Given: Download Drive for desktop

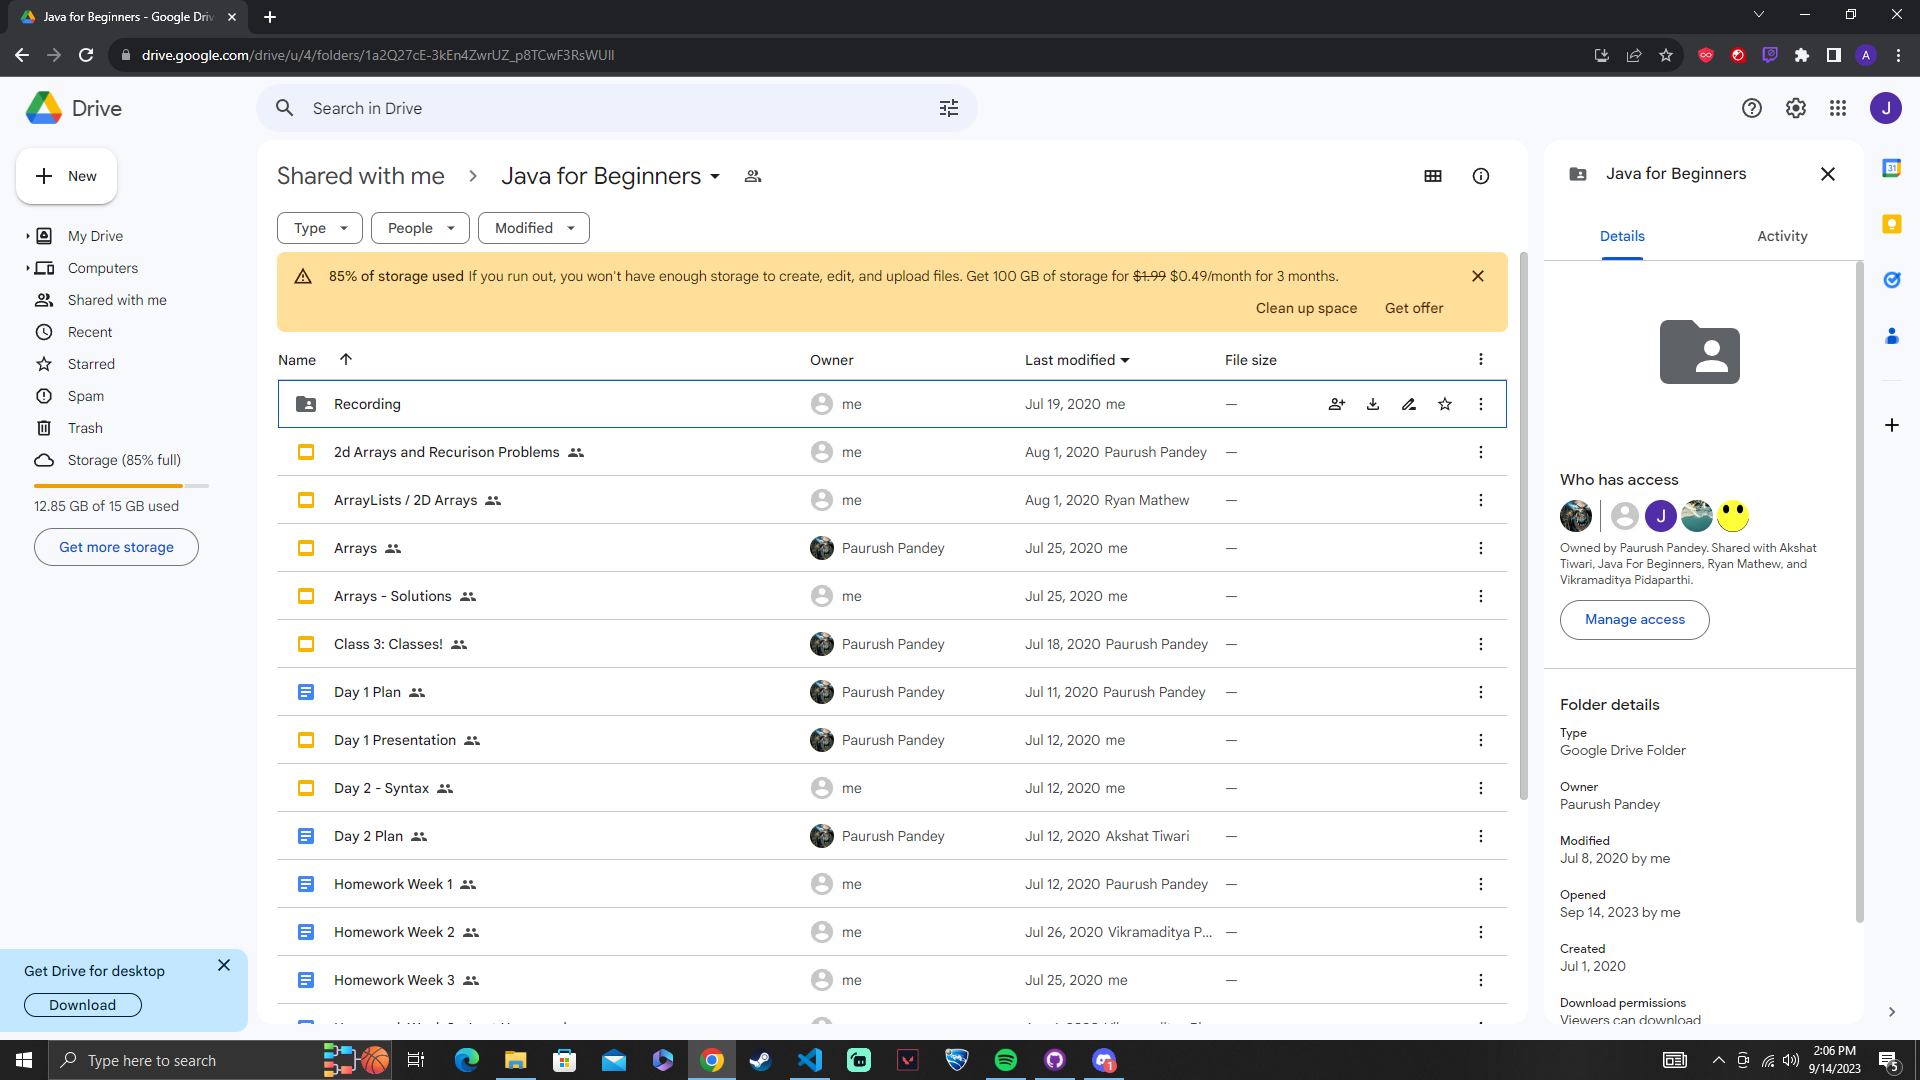Looking at the screenshot, I should [x=83, y=1005].
